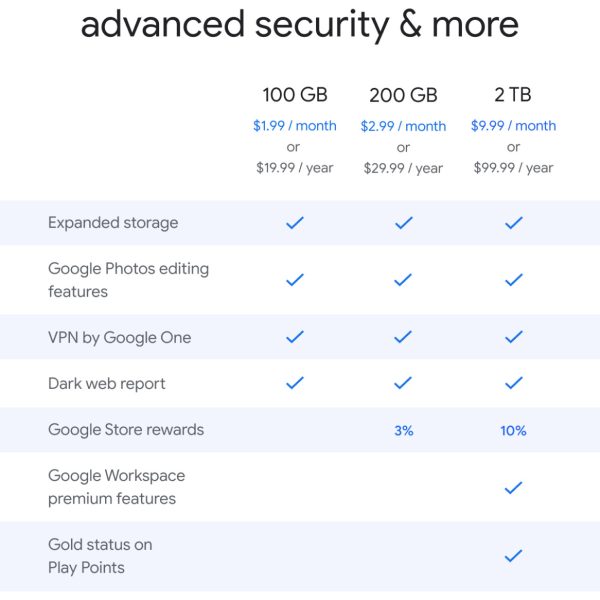Click VPN by Google One checkmark under 100 GB
The height and width of the screenshot is (600, 600).
[x=294, y=337]
